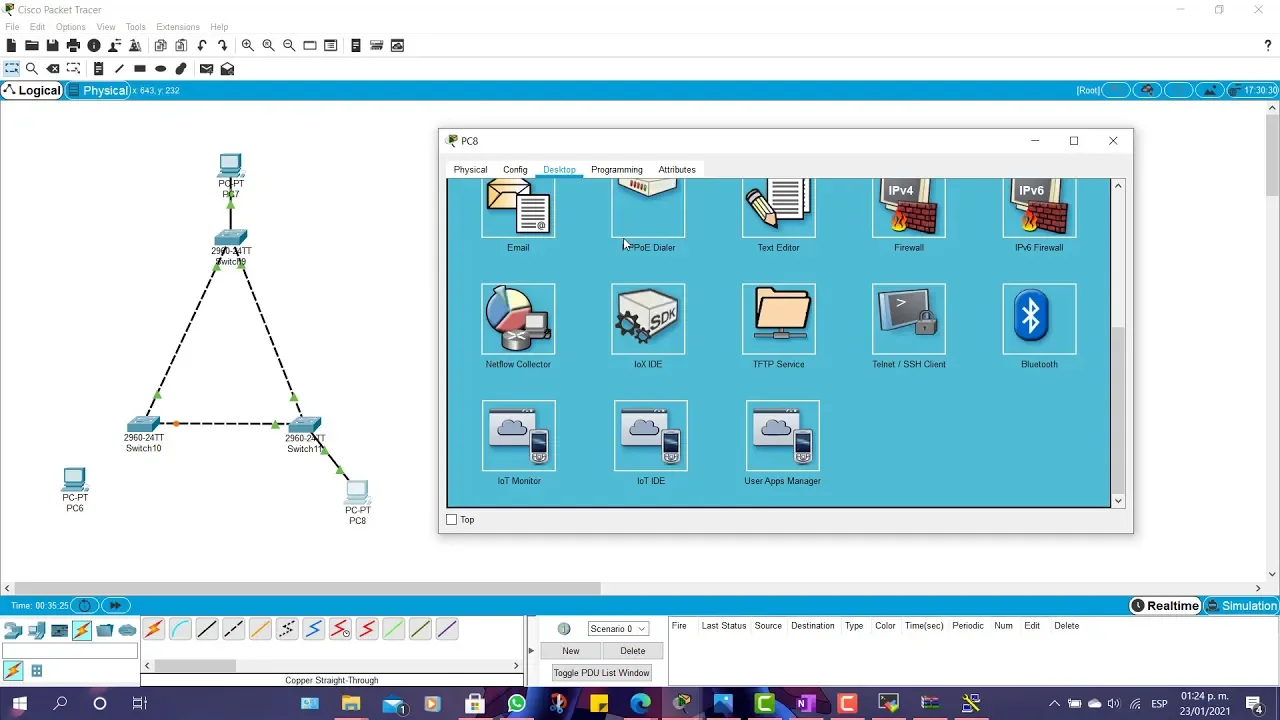Click the workspace horizontal scrollbar thumb
The width and height of the screenshot is (1280, 720).
pyautogui.click(x=307, y=588)
